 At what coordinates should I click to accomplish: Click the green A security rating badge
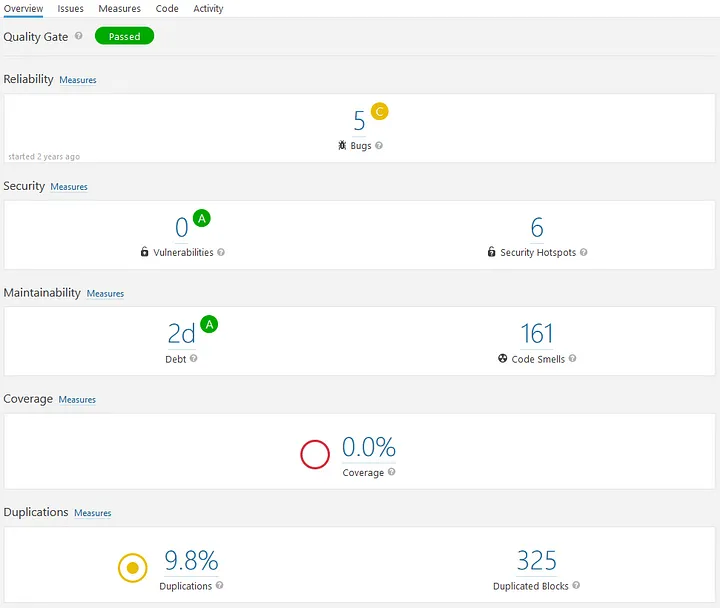click(x=202, y=218)
